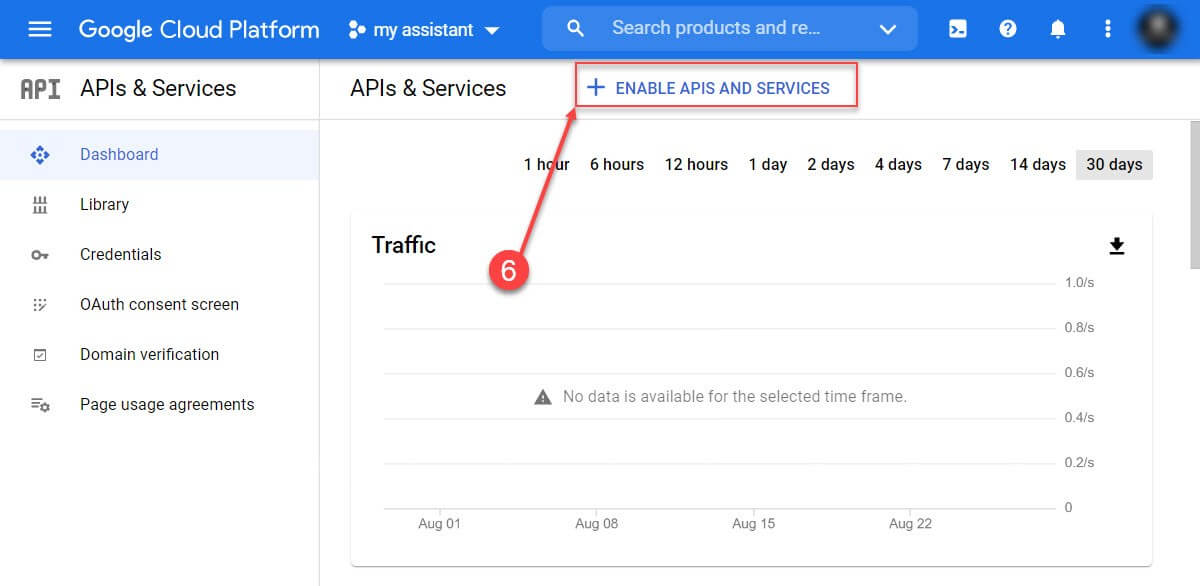Activate the Cloud Shell terminal
The height and width of the screenshot is (586, 1200).
957,28
